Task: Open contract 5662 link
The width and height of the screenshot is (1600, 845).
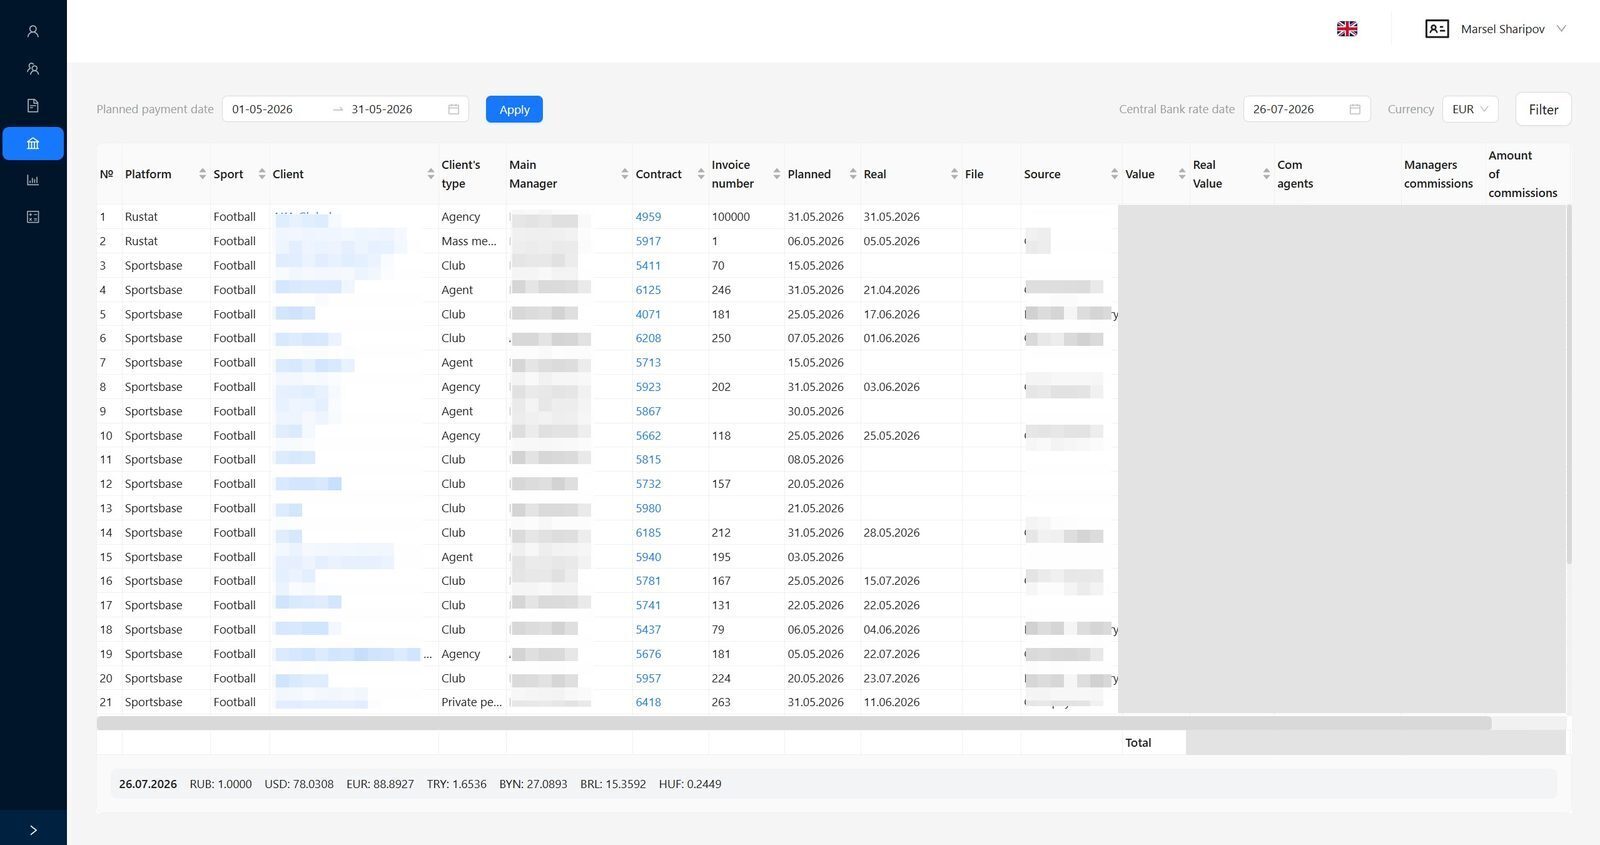Action: pos(648,436)
